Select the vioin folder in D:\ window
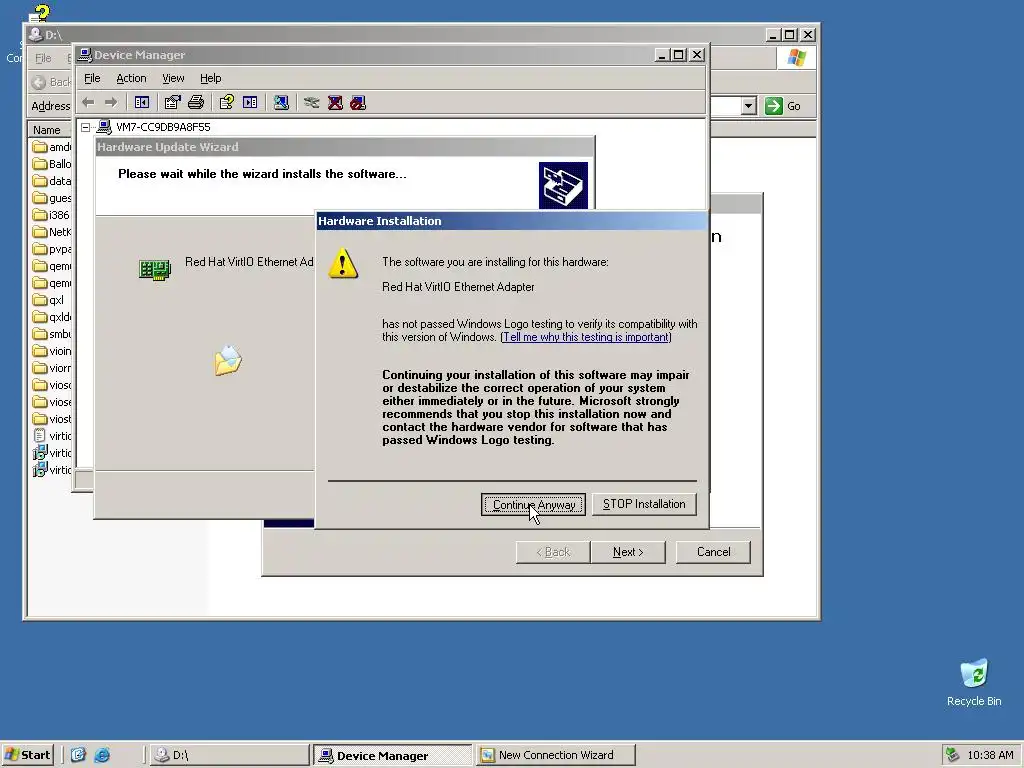Viewport: 1024px width, 768px height. [x=52, y=351]
